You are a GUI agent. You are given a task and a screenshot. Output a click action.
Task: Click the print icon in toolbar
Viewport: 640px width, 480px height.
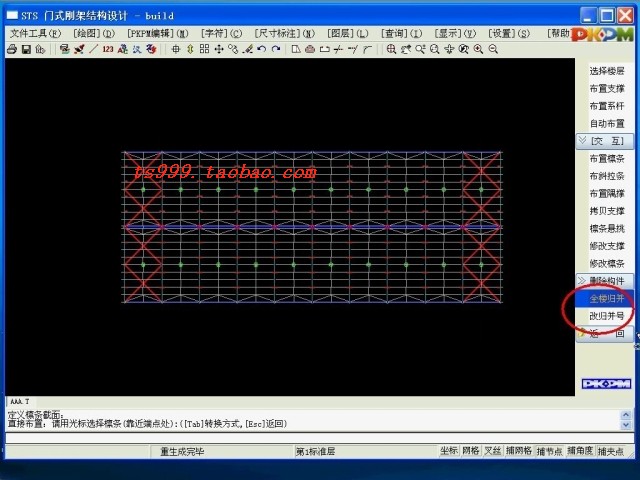pyautogui.click(x=12, y=49)
